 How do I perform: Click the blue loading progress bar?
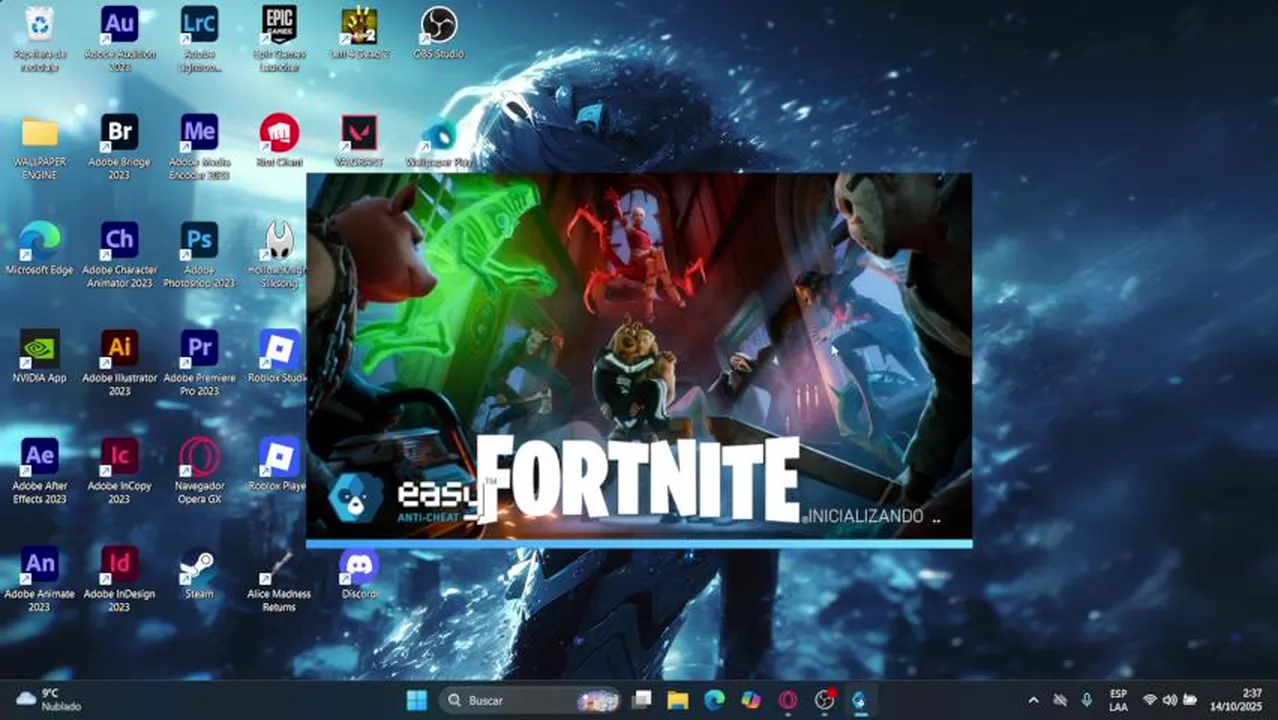point(639,544)
